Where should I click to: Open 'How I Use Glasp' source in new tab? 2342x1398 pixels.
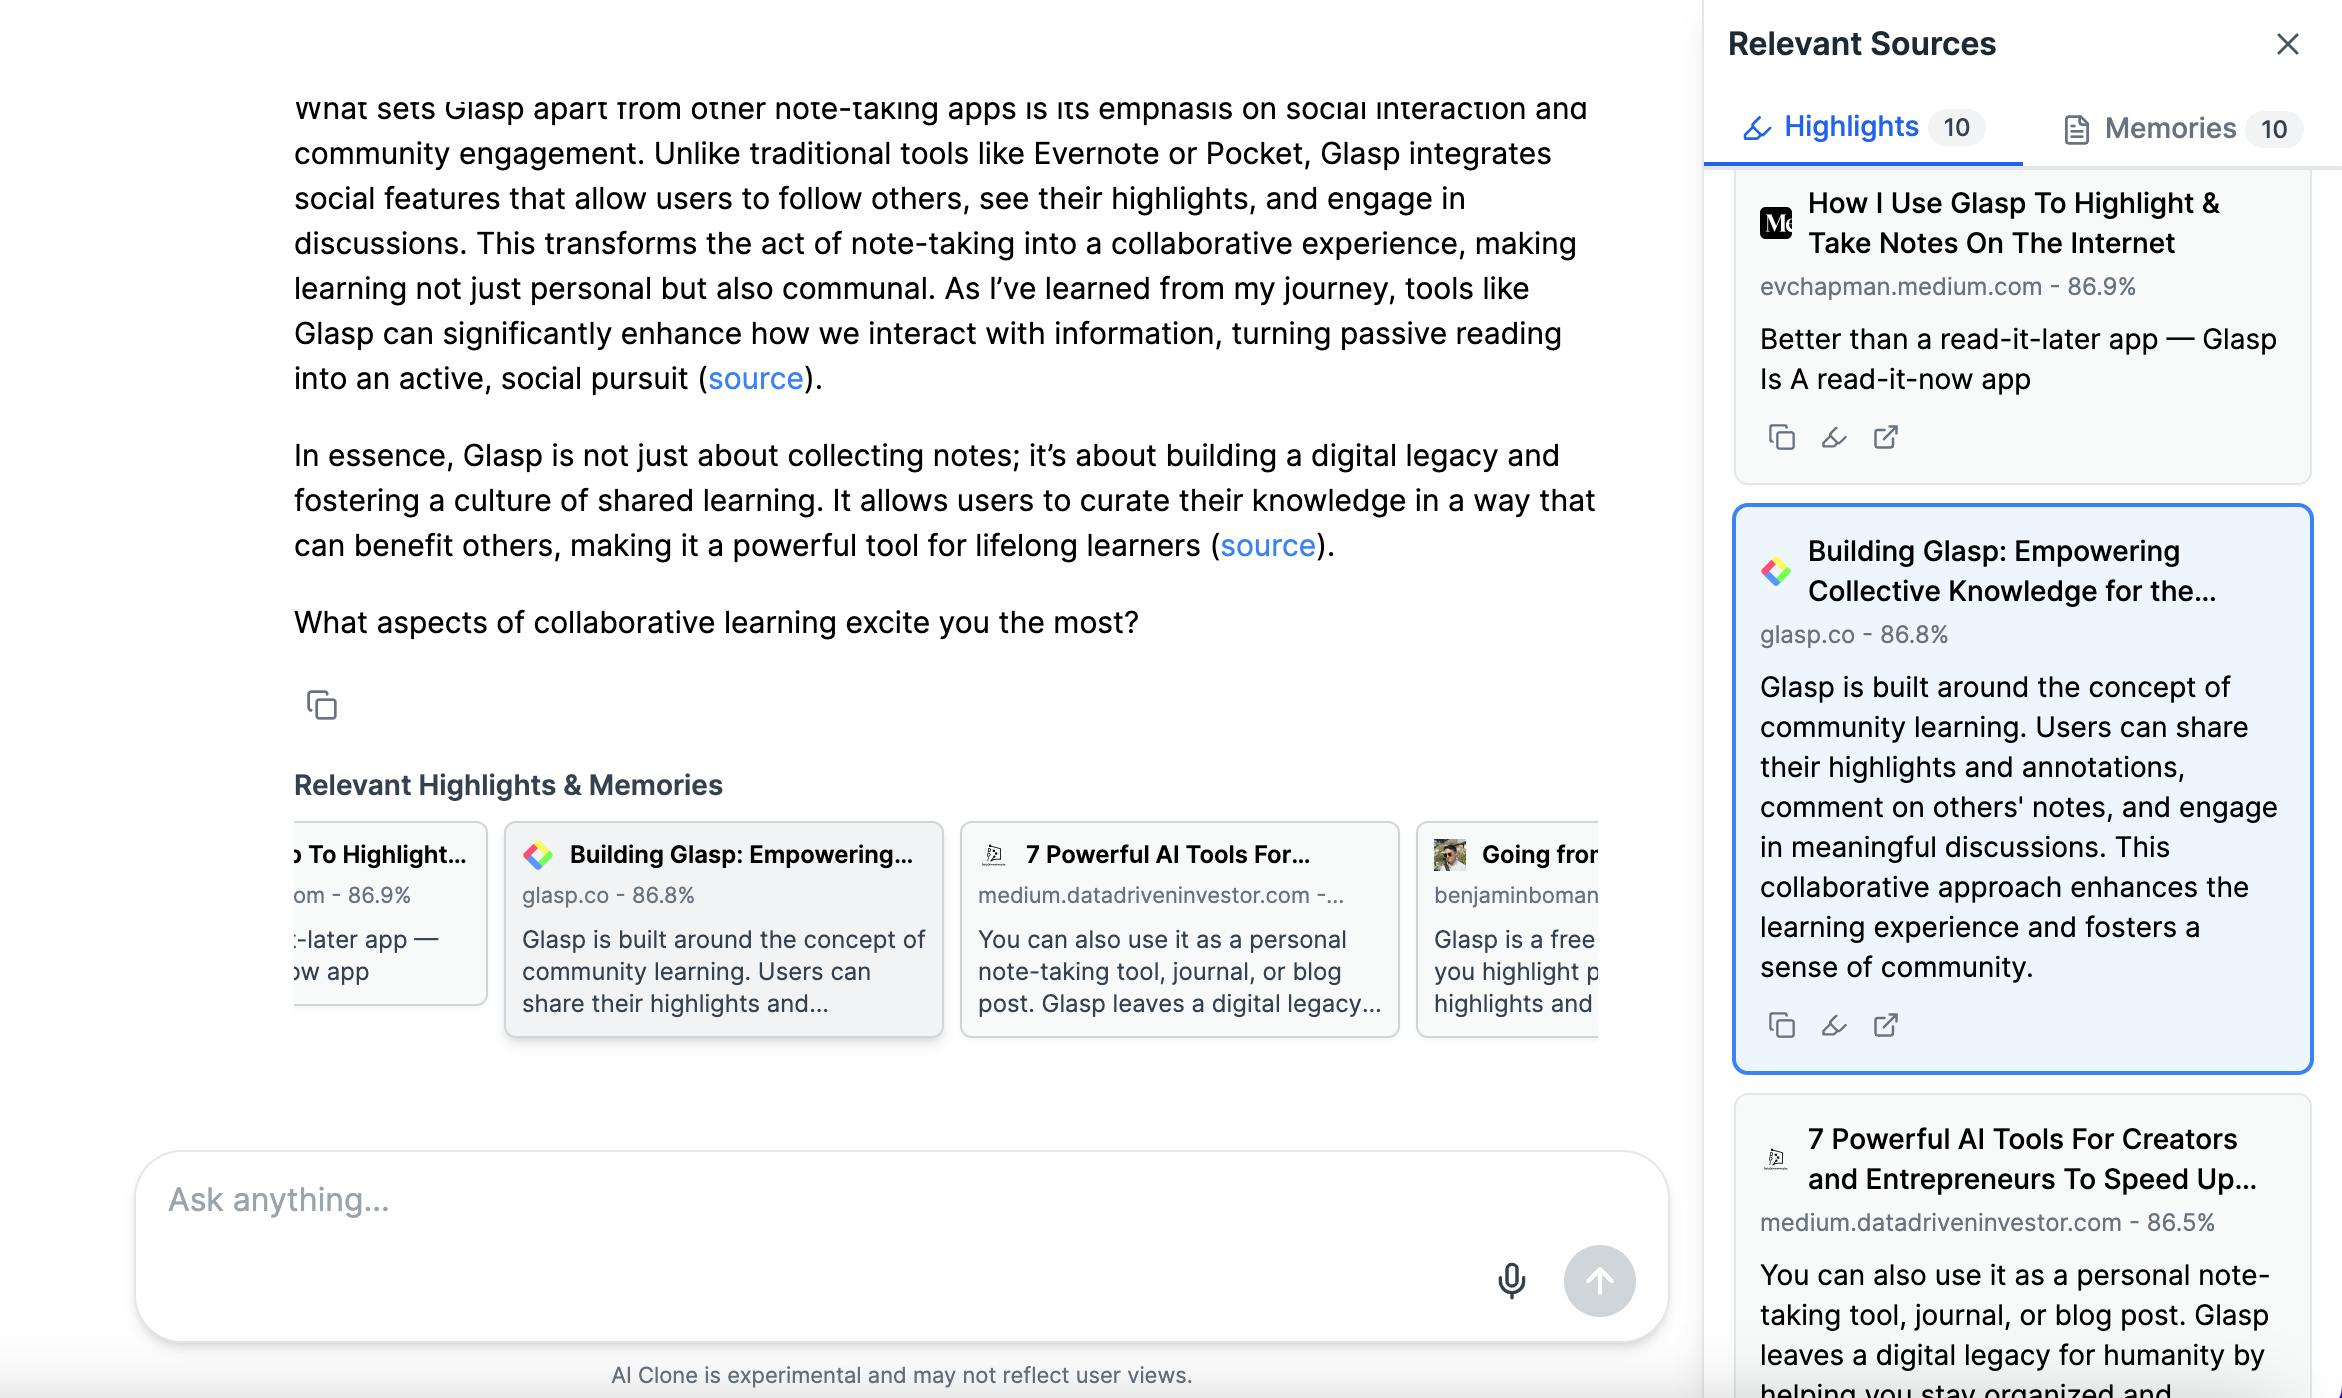[1885, 437]
